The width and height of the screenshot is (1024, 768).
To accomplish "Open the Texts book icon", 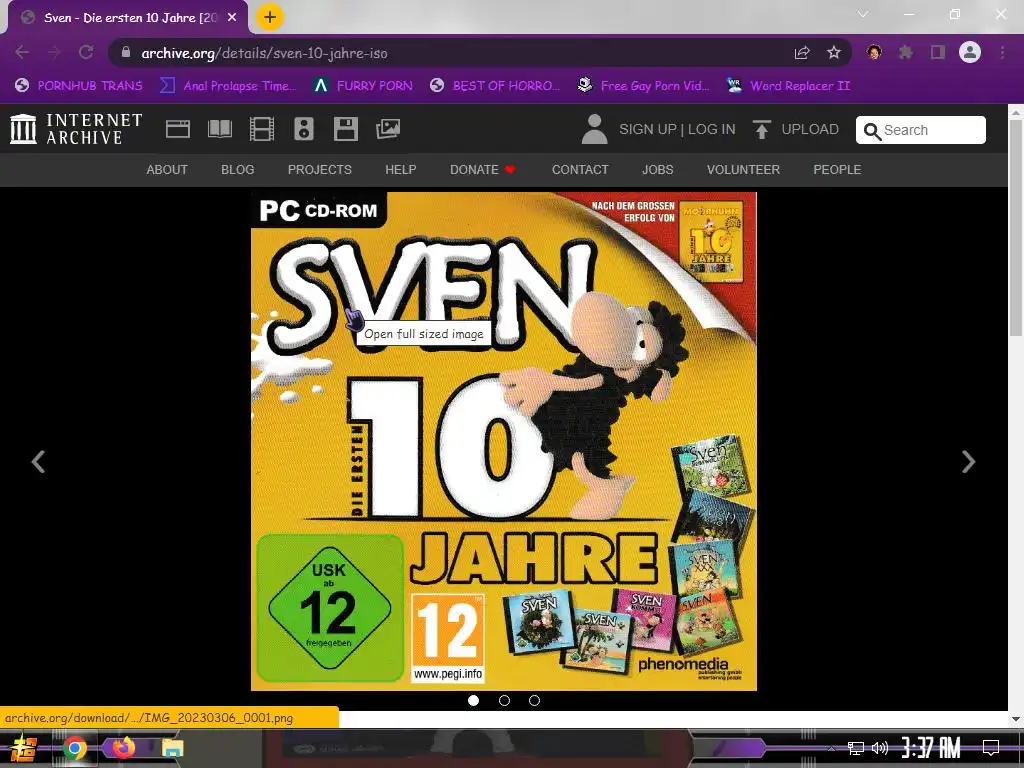I will pos(220,129).
